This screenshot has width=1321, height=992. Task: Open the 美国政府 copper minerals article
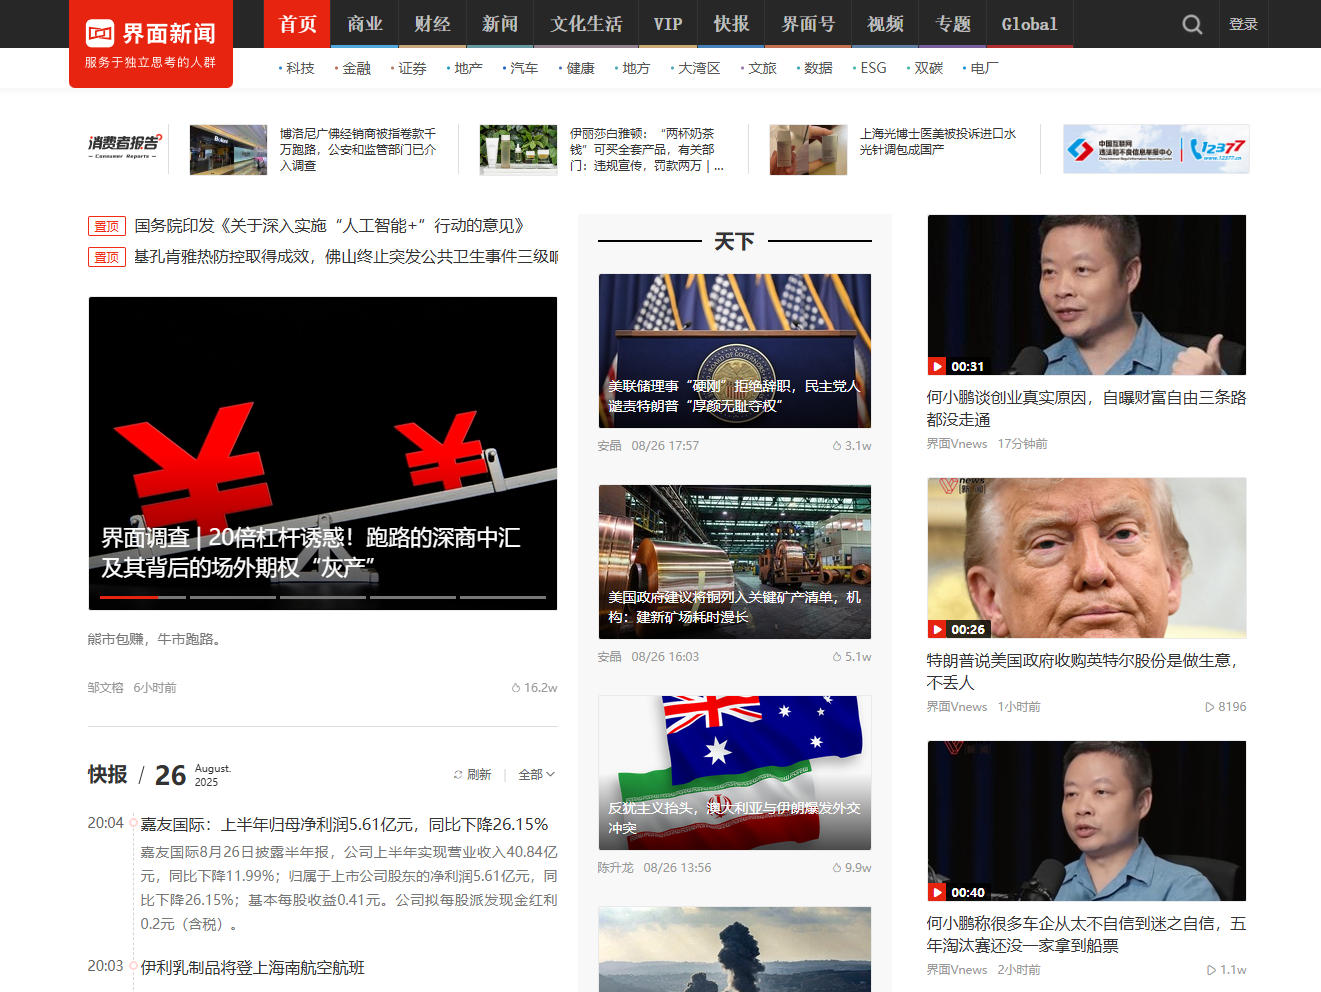click(x=735, y=562)
